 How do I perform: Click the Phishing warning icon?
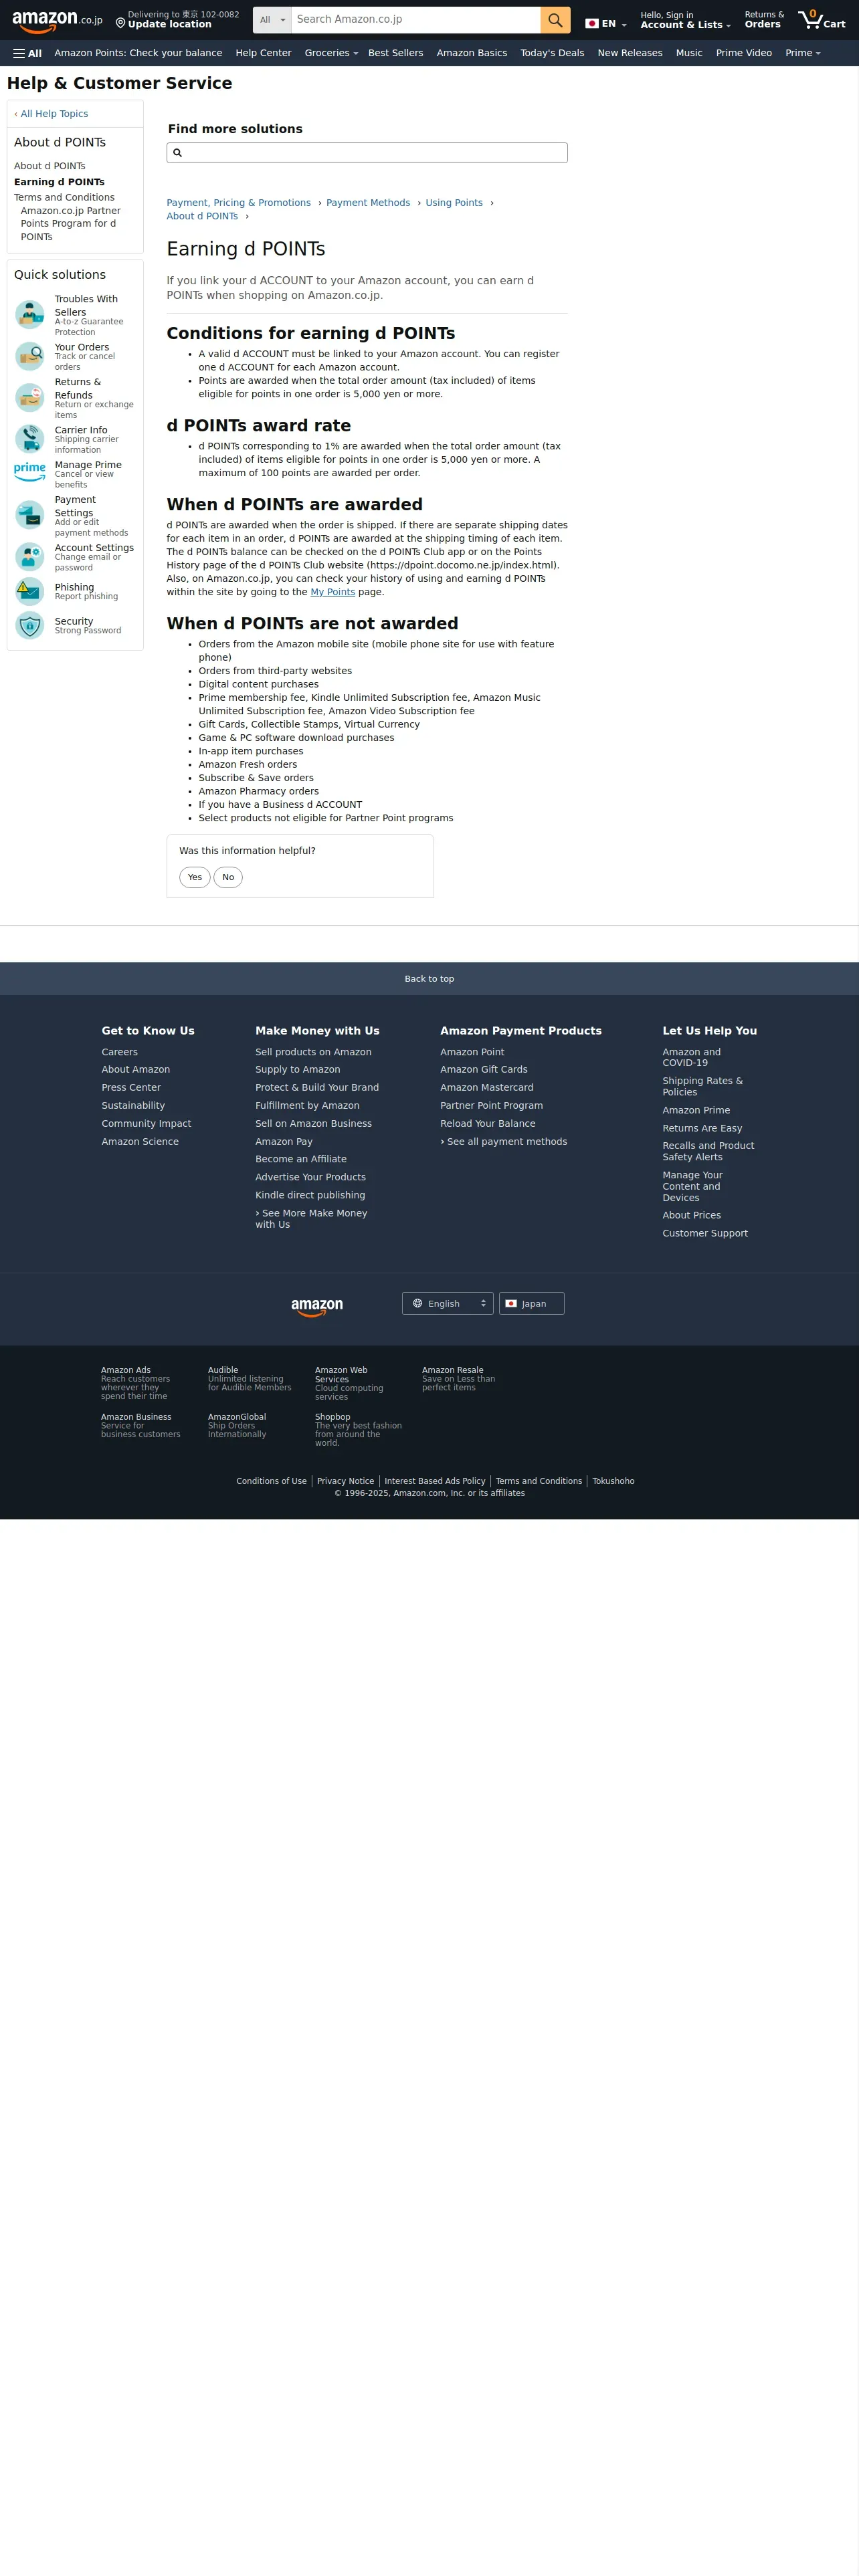coord(30,591)
